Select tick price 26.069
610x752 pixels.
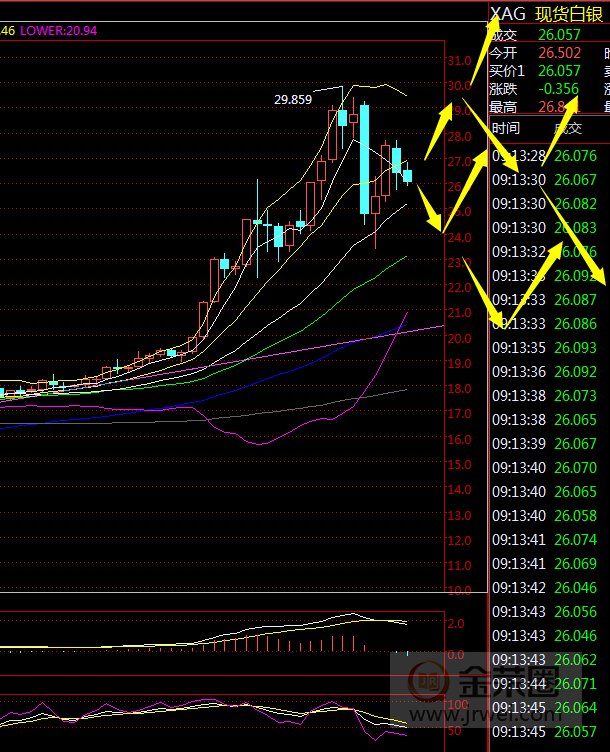tap(575, 564)
